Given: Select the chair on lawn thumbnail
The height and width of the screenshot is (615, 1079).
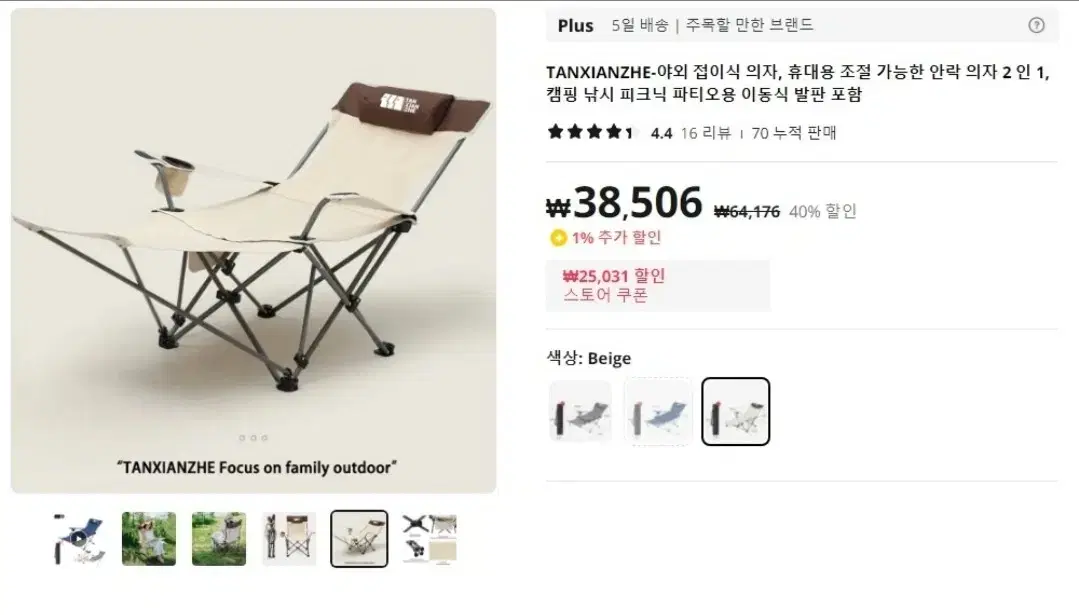Looking at the screenshot, I should pyautogui.click(x=219, y=539).
